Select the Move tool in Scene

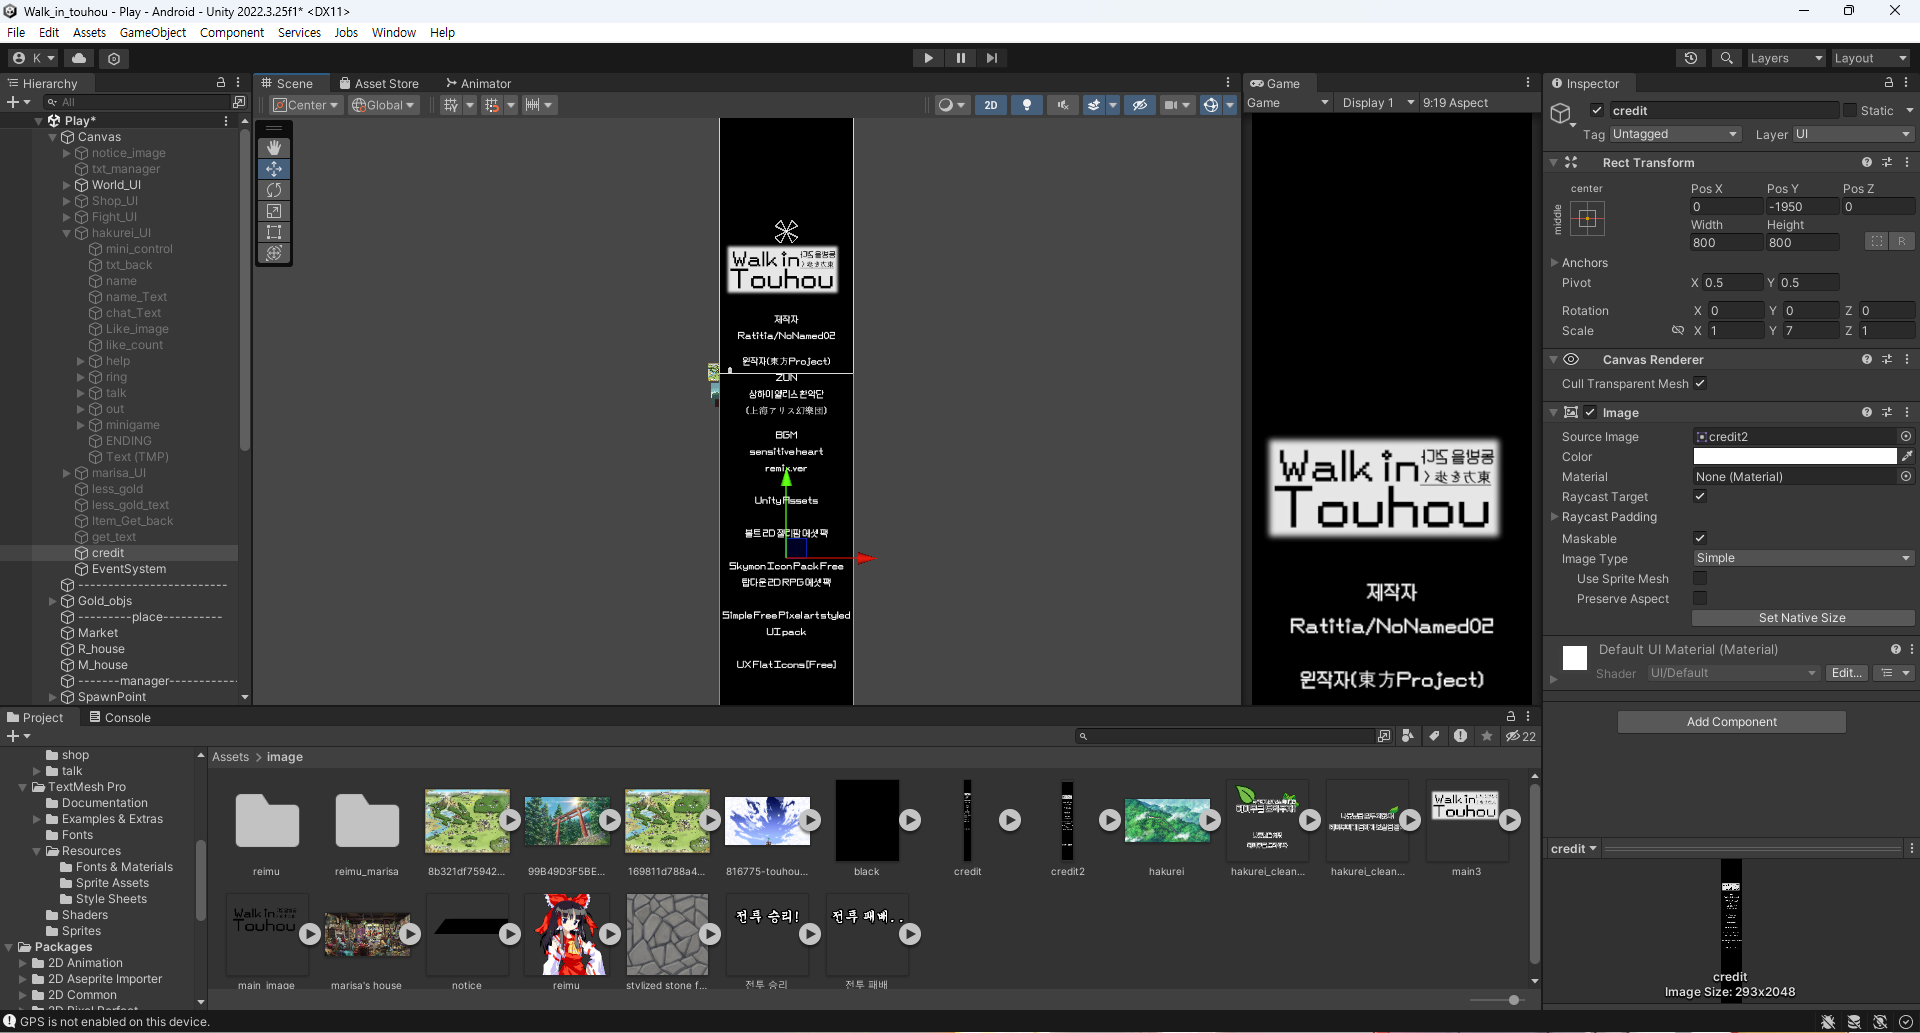[x=274, y=169]
